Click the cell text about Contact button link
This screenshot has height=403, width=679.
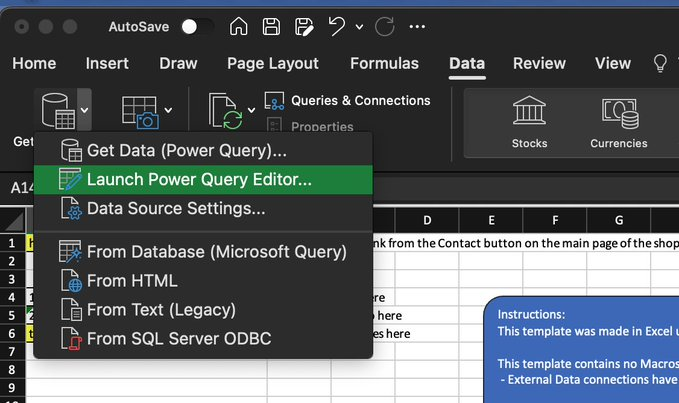pos(526,243)
